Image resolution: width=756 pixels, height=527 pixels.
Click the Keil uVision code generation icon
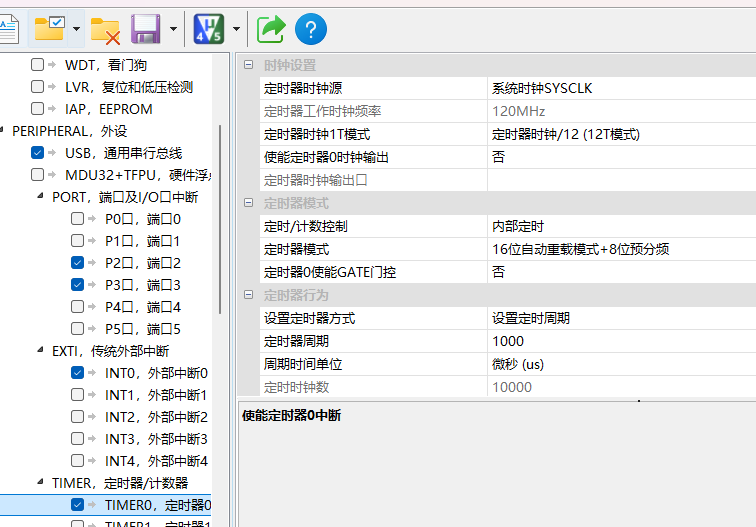(209, 29)
